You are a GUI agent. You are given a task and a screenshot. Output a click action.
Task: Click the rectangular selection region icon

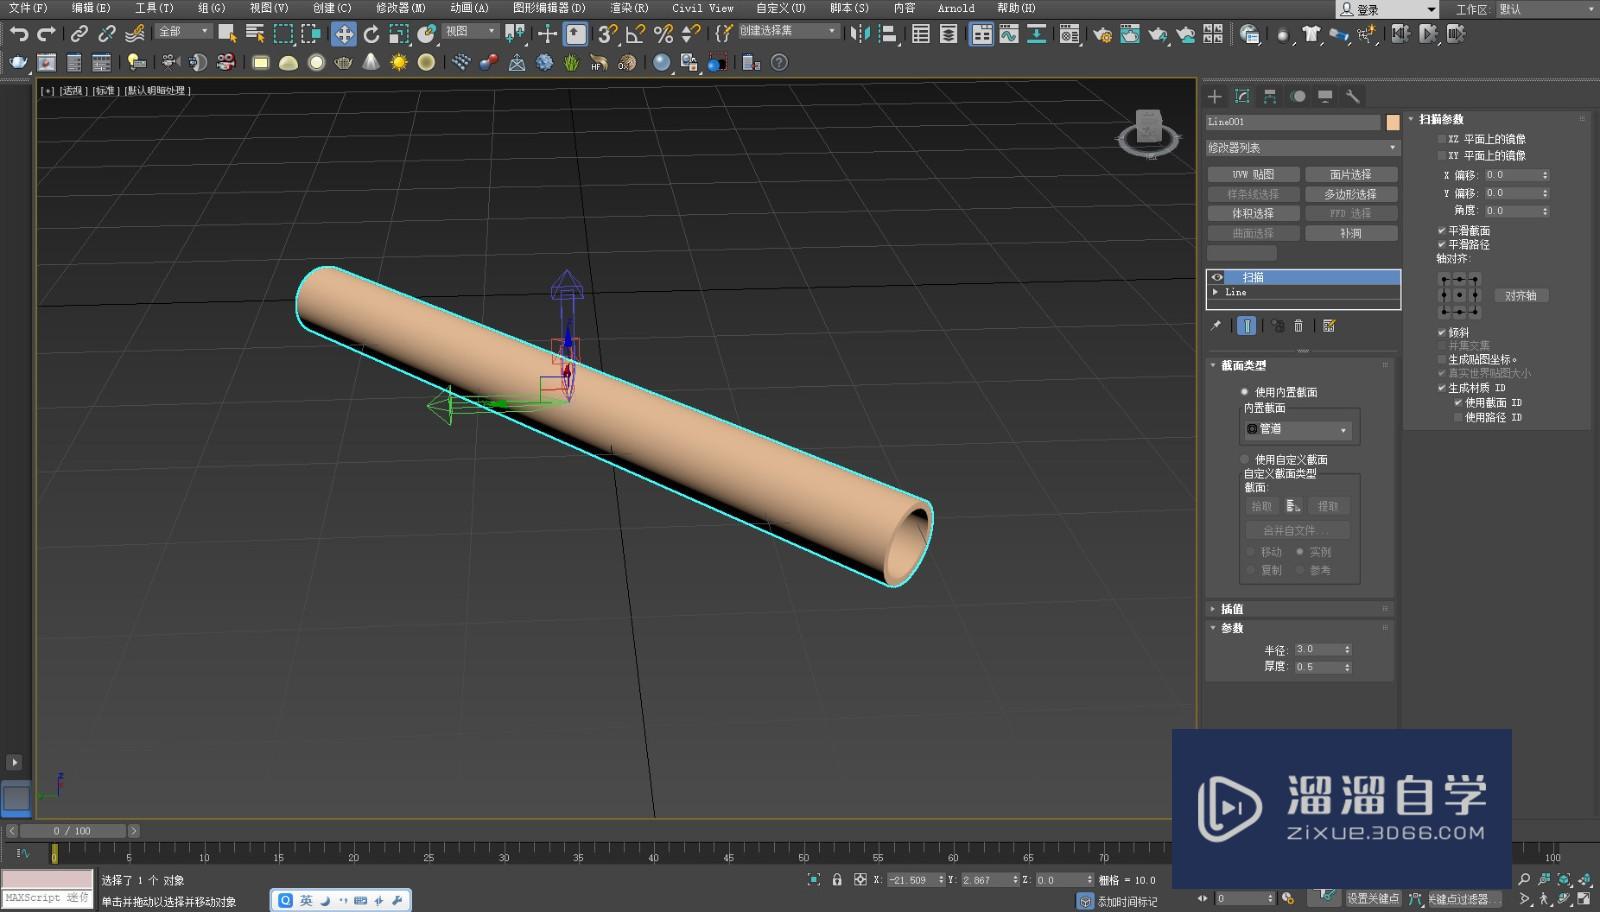283,34
